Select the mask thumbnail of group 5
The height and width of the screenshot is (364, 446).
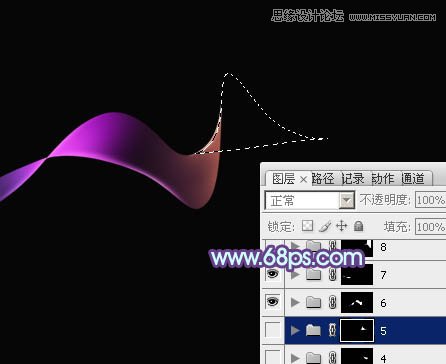click(x=357, y=330)
